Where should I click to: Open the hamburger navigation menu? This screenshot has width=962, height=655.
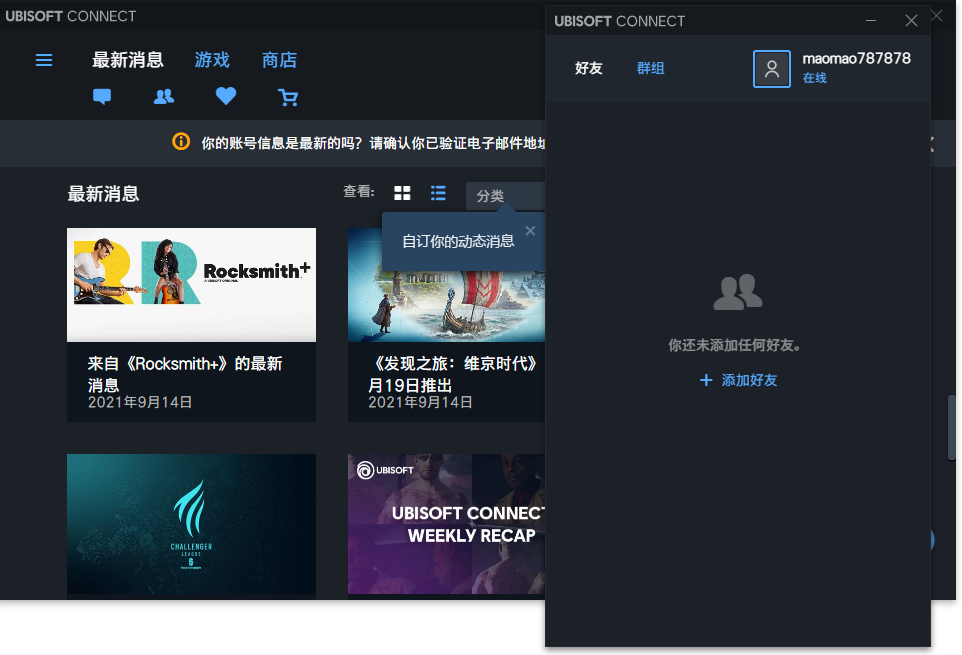click(x=43, y=60)
